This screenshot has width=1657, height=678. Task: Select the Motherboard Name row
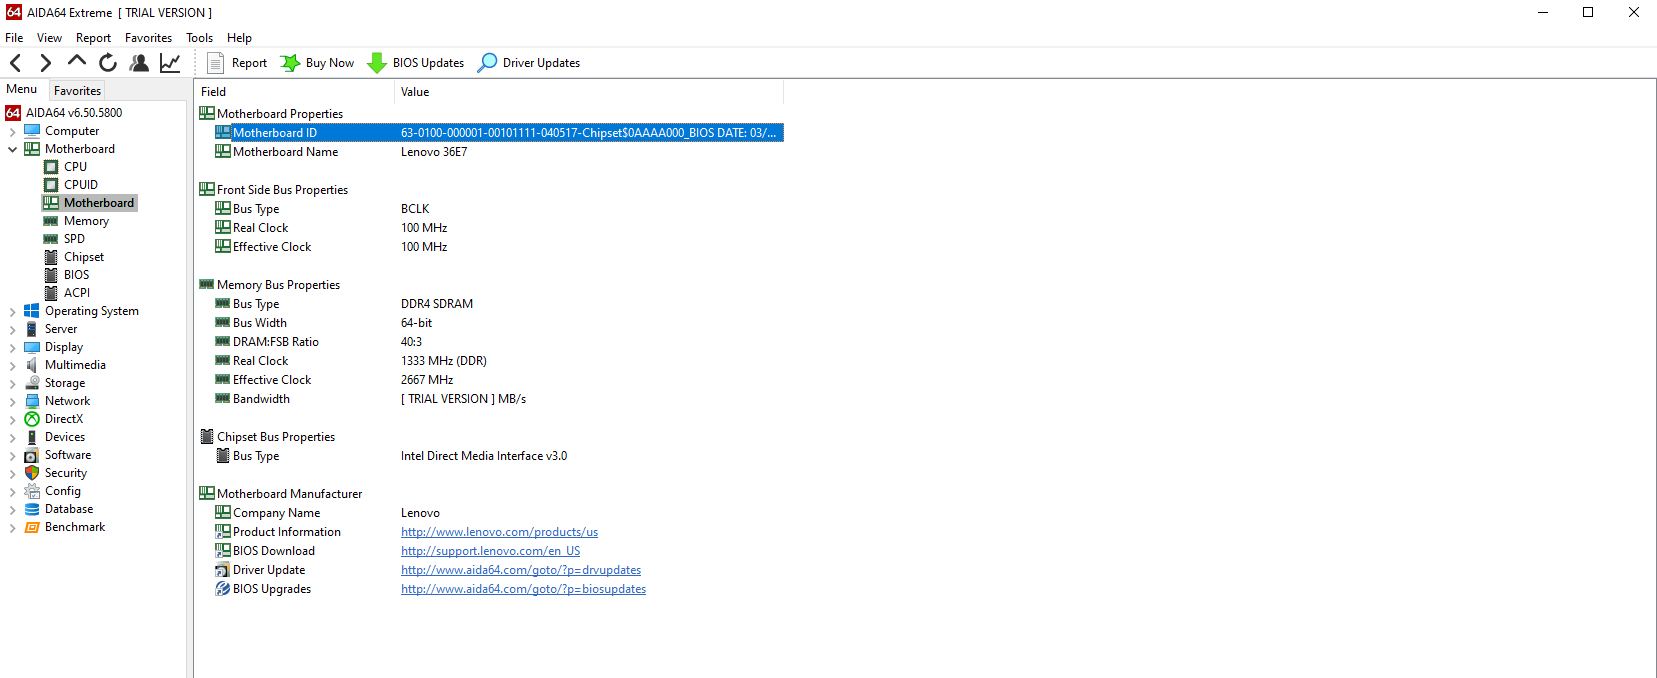pos(499,152)
